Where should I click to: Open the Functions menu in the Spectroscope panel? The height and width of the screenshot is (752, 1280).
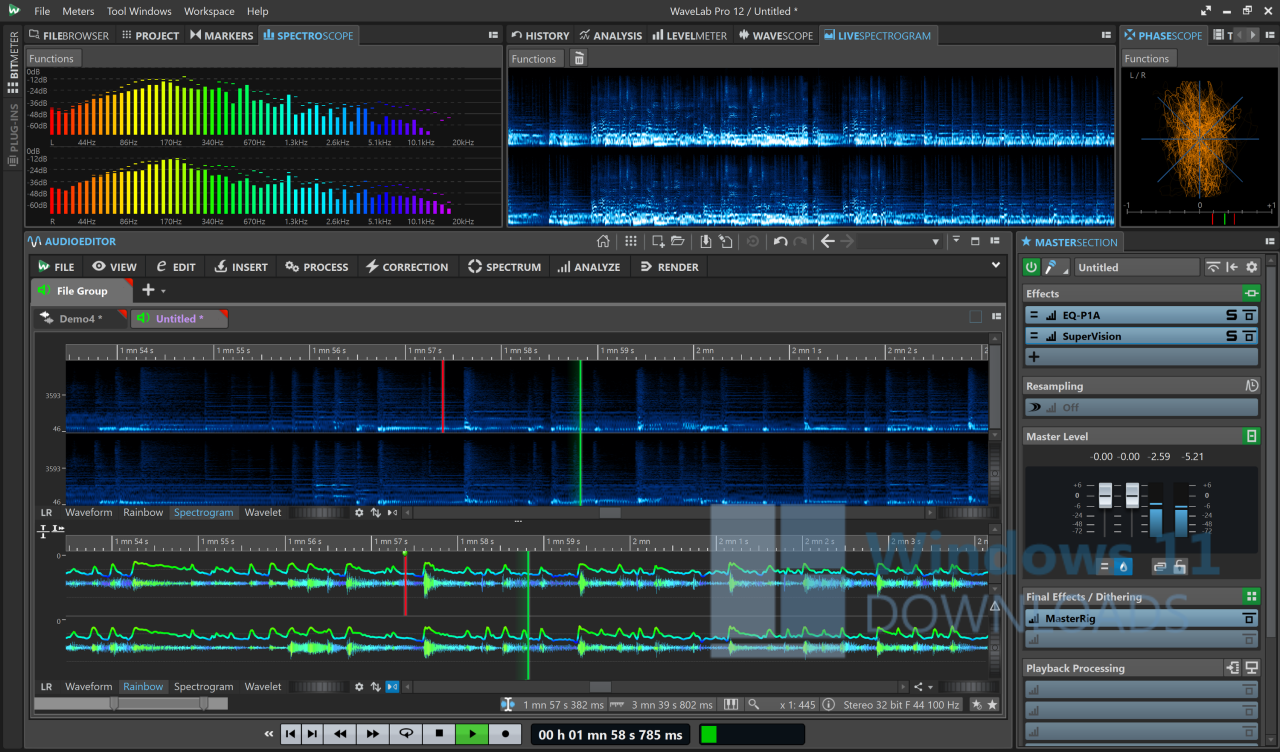[53, 58]
